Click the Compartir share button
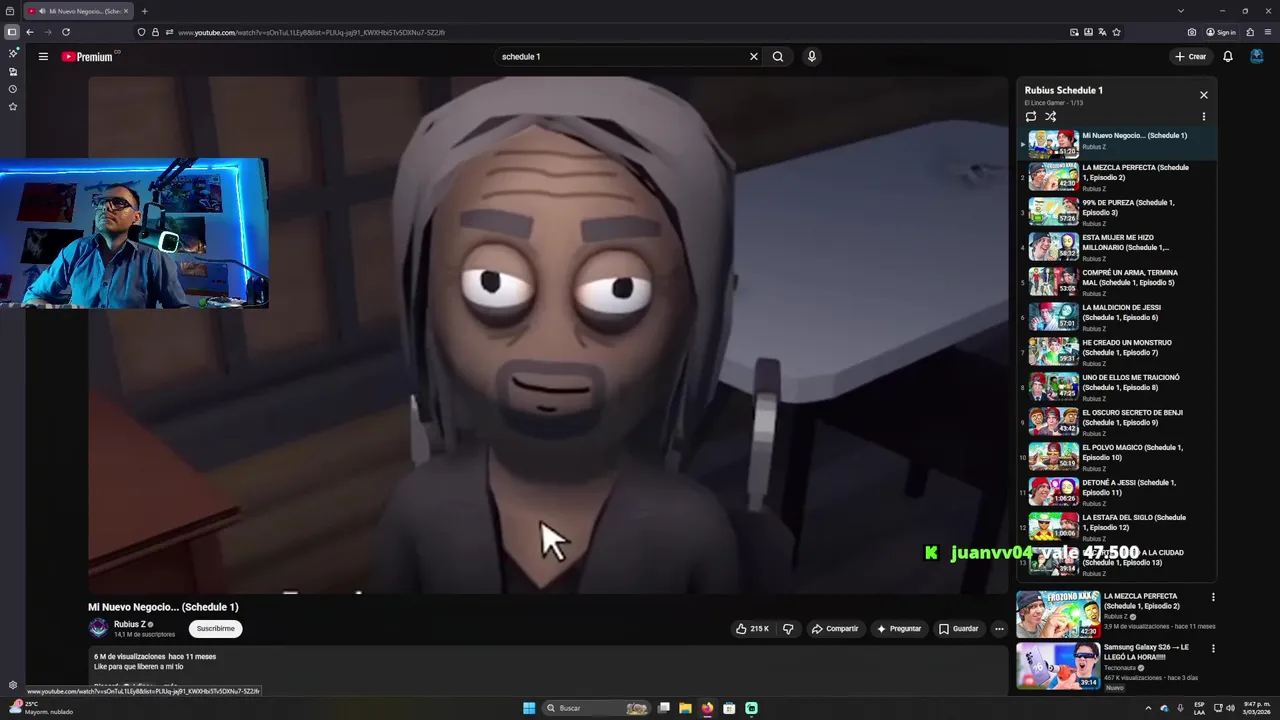This screenshot has height=720, width=1280. [835, 629]
